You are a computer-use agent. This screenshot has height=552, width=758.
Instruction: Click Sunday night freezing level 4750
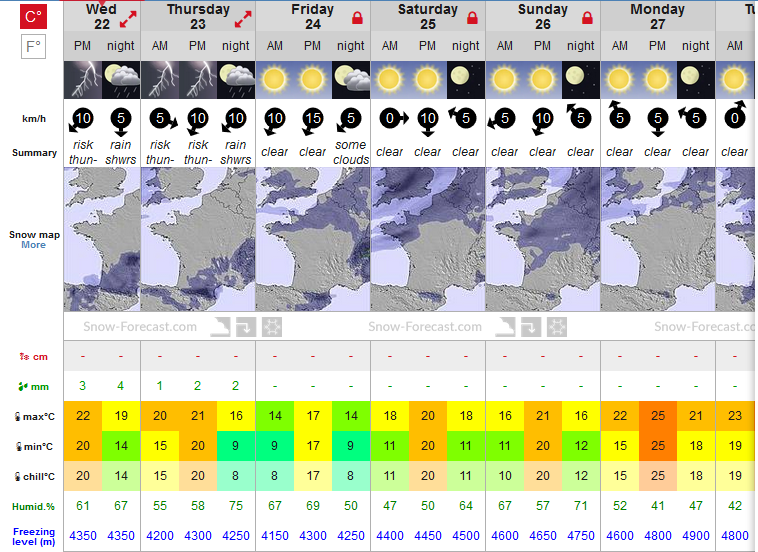(581, 536)
